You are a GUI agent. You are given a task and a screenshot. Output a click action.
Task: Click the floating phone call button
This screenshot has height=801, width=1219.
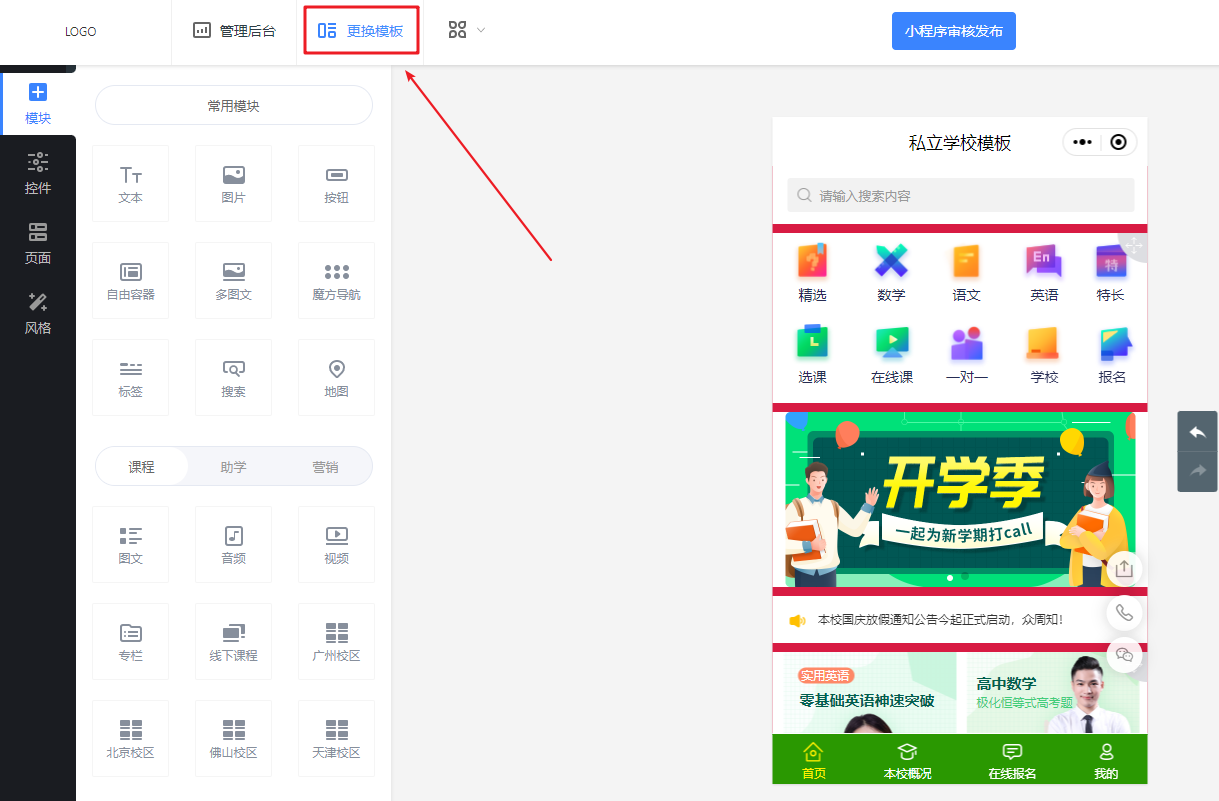coord(1125,612)
